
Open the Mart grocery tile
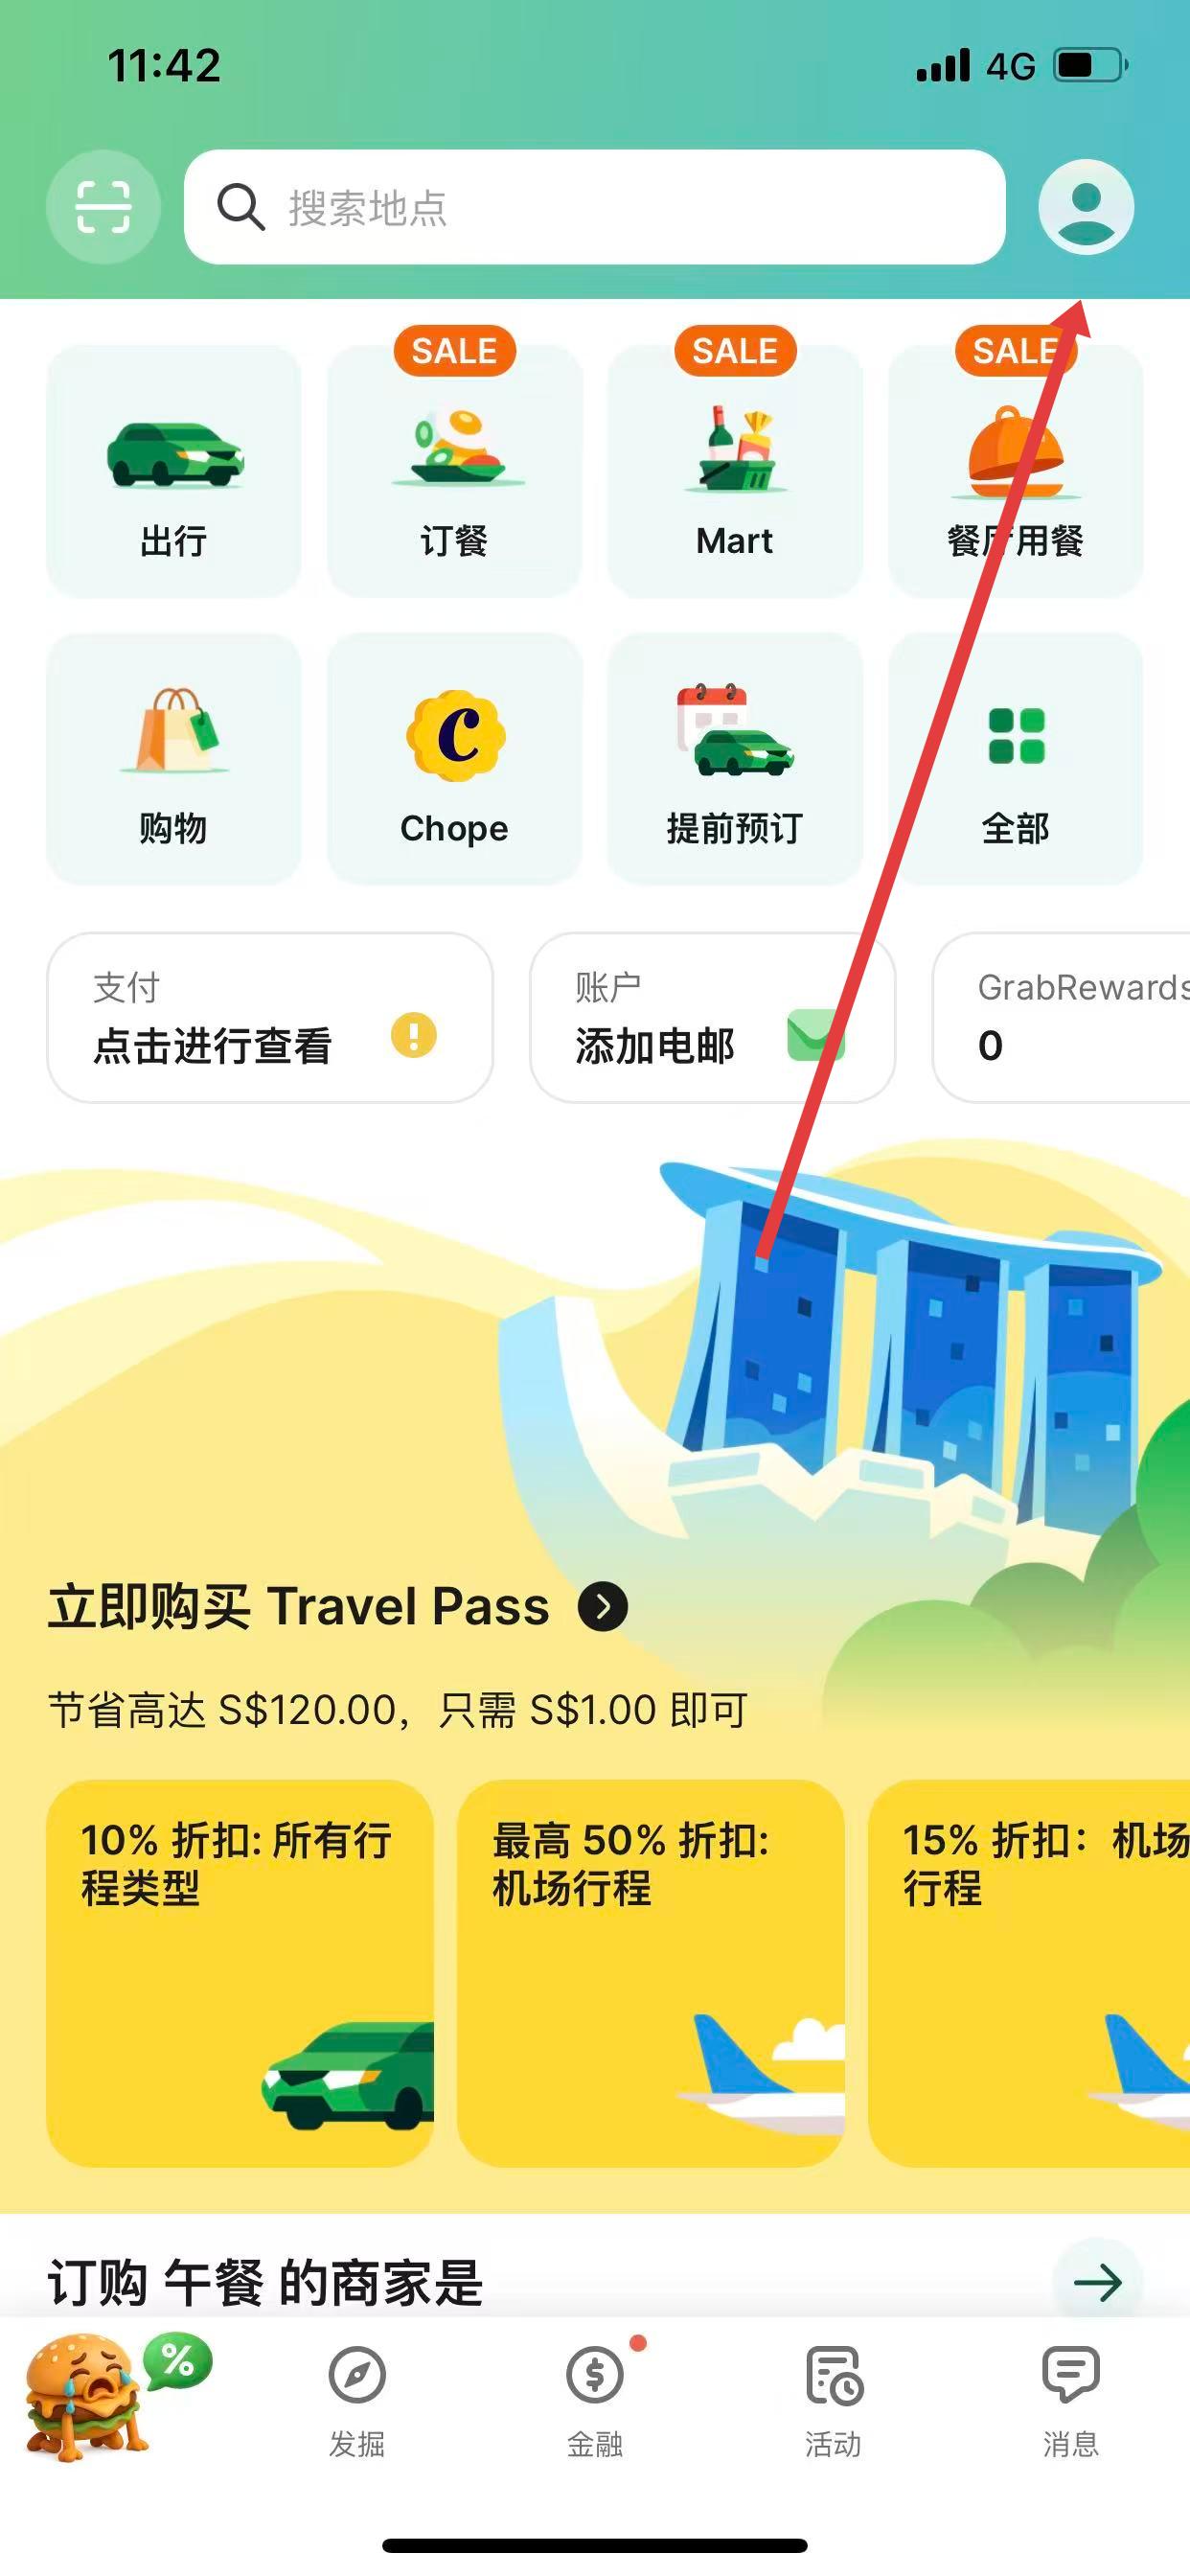pyautogui.click(x=735, y=471)
